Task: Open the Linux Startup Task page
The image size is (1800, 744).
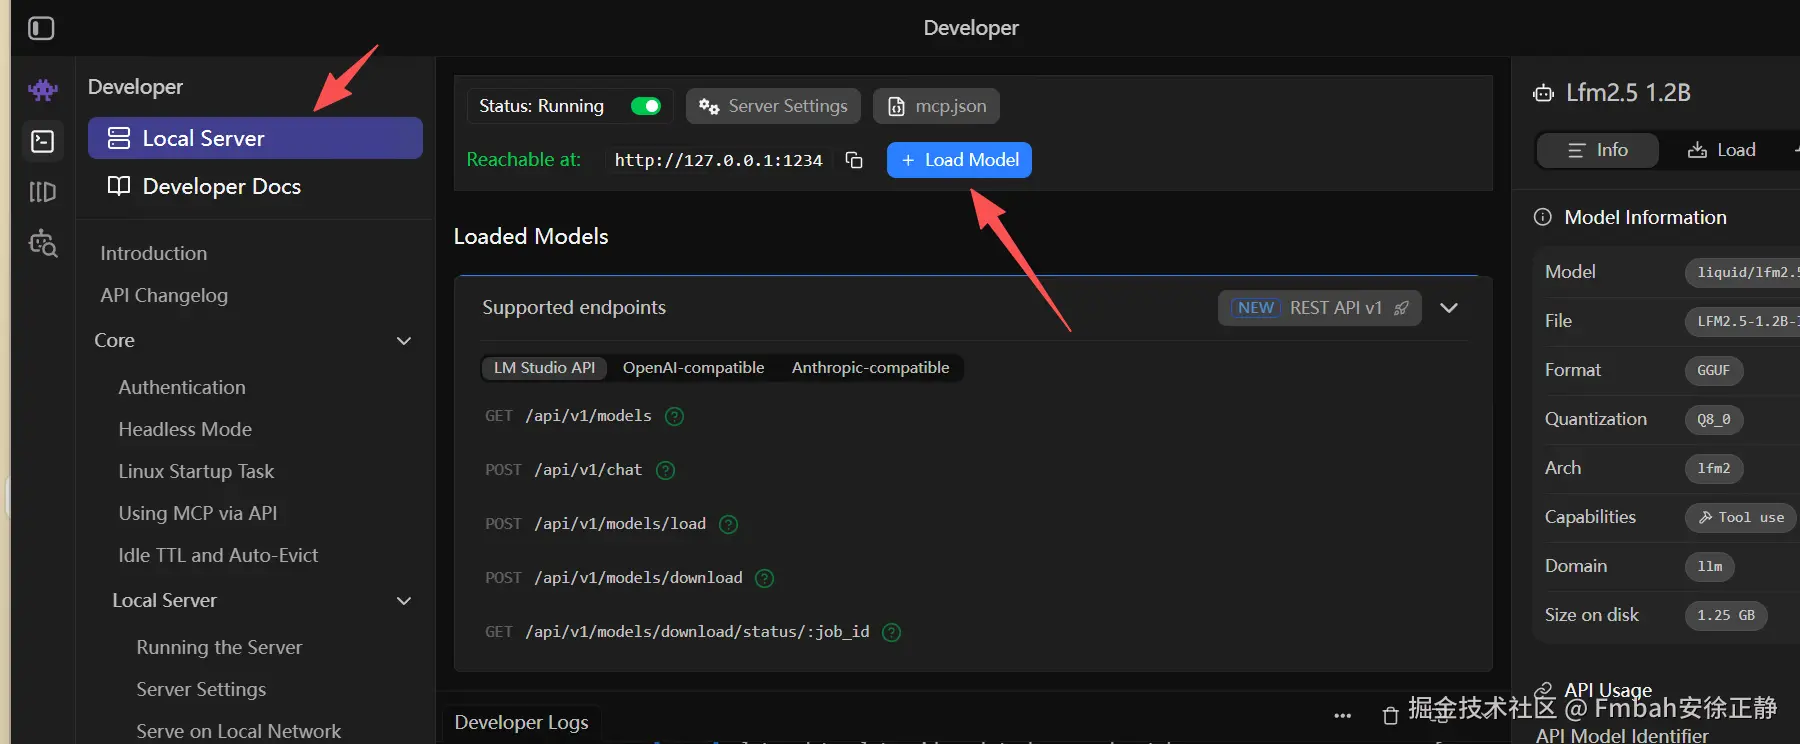Action: 196,471
